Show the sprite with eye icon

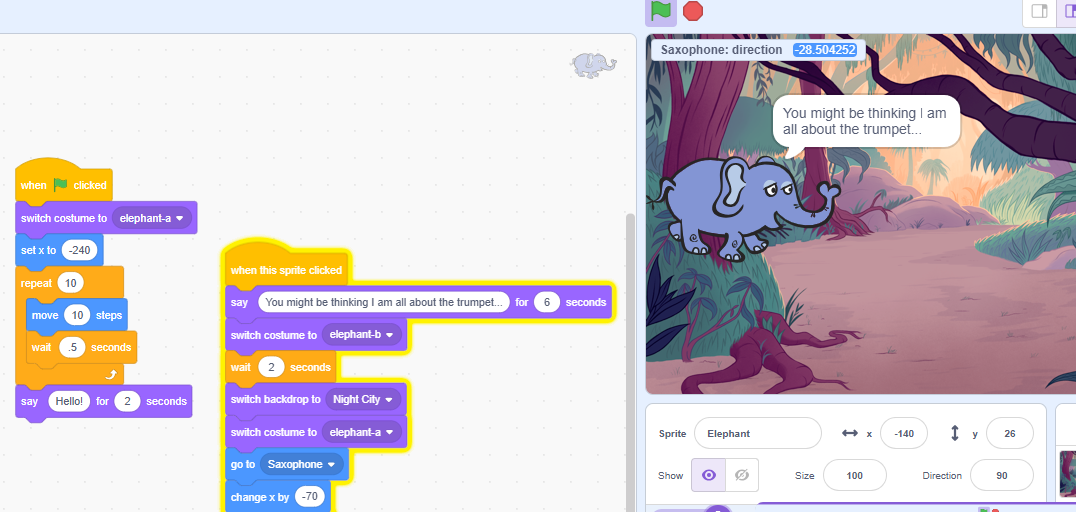coord(708,475)
